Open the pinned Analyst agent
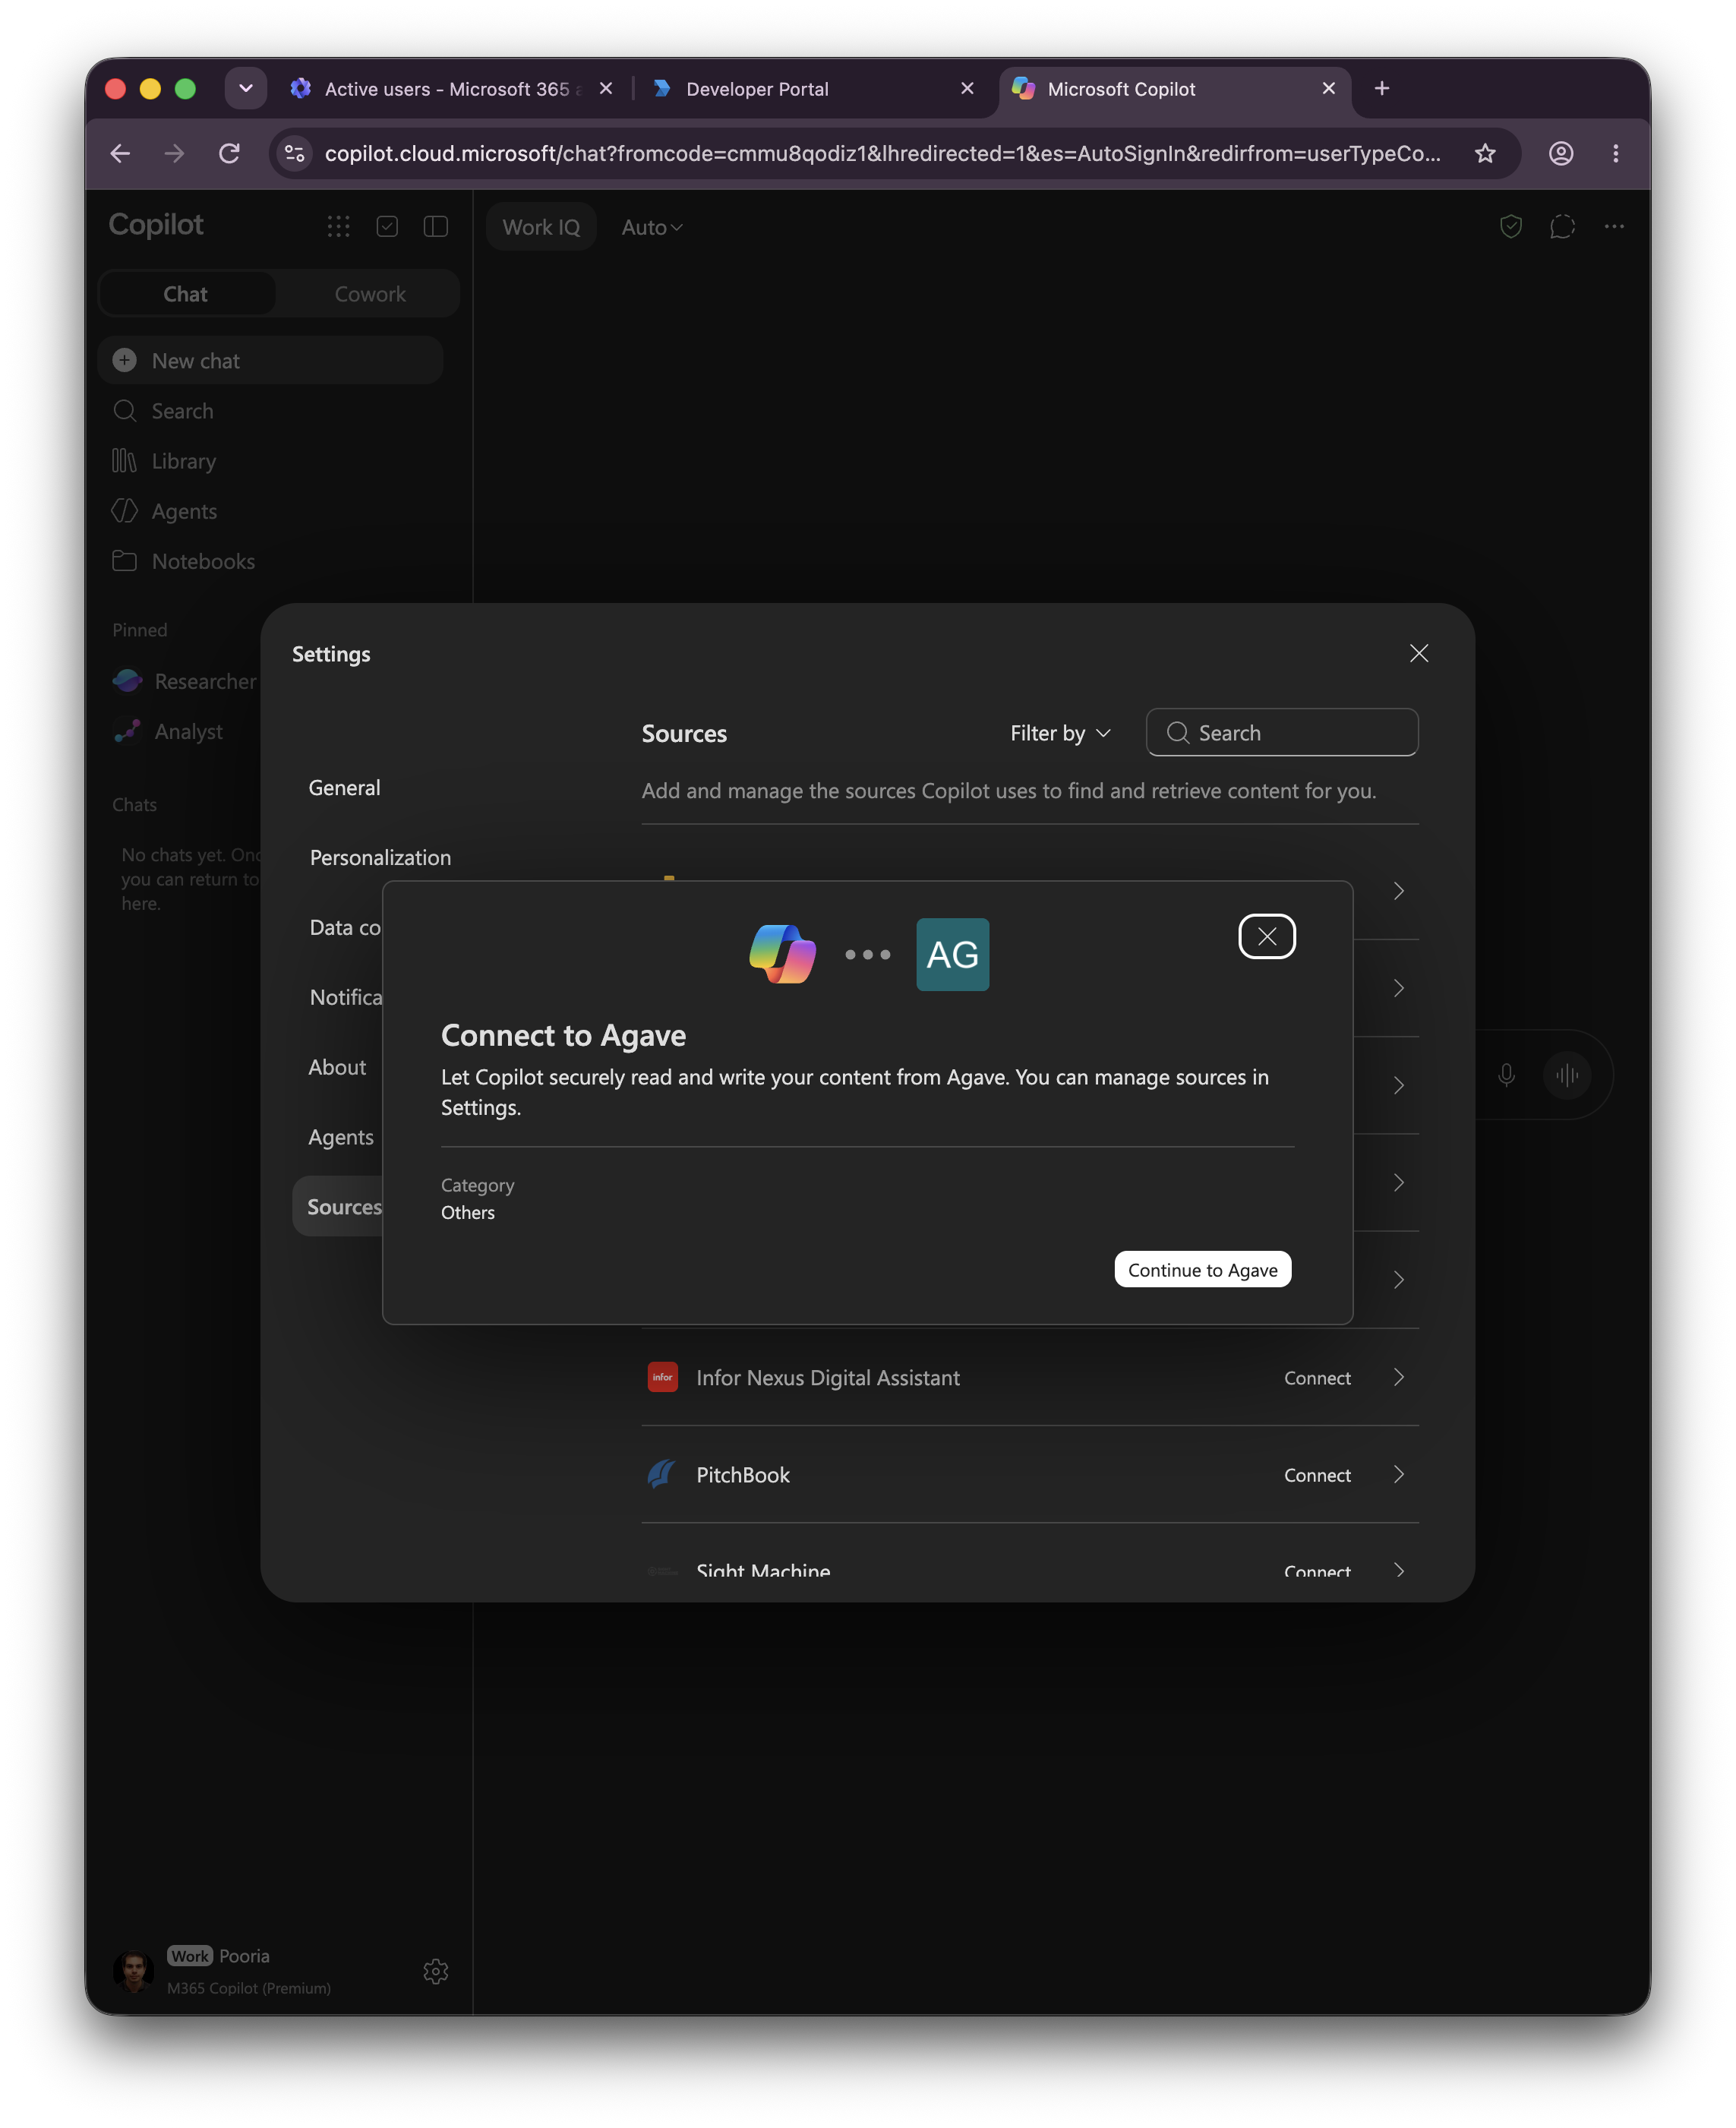The width and height of the screenshot is (1736, 2128). click(x=168, y=730)
